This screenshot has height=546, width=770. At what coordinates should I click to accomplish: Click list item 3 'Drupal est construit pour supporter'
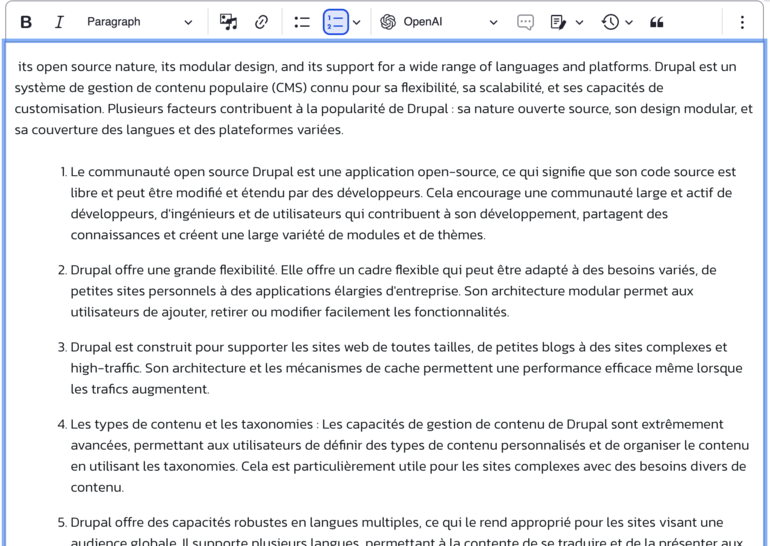coord(405,368)
